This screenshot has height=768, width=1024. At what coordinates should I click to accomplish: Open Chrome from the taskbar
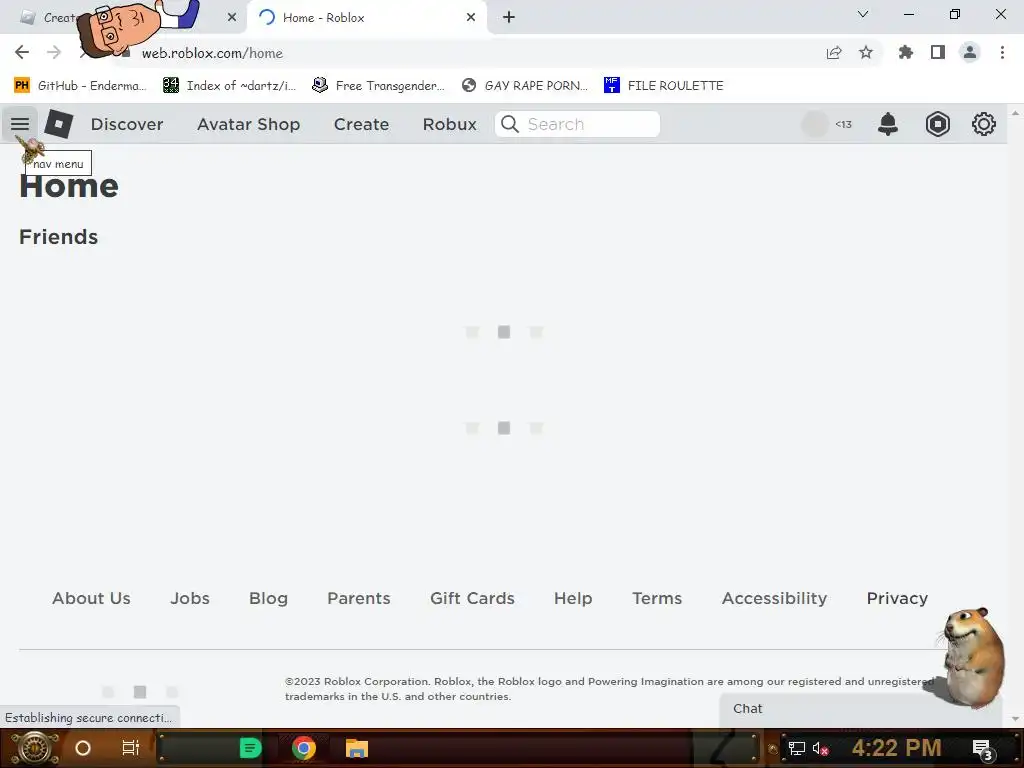304,748
